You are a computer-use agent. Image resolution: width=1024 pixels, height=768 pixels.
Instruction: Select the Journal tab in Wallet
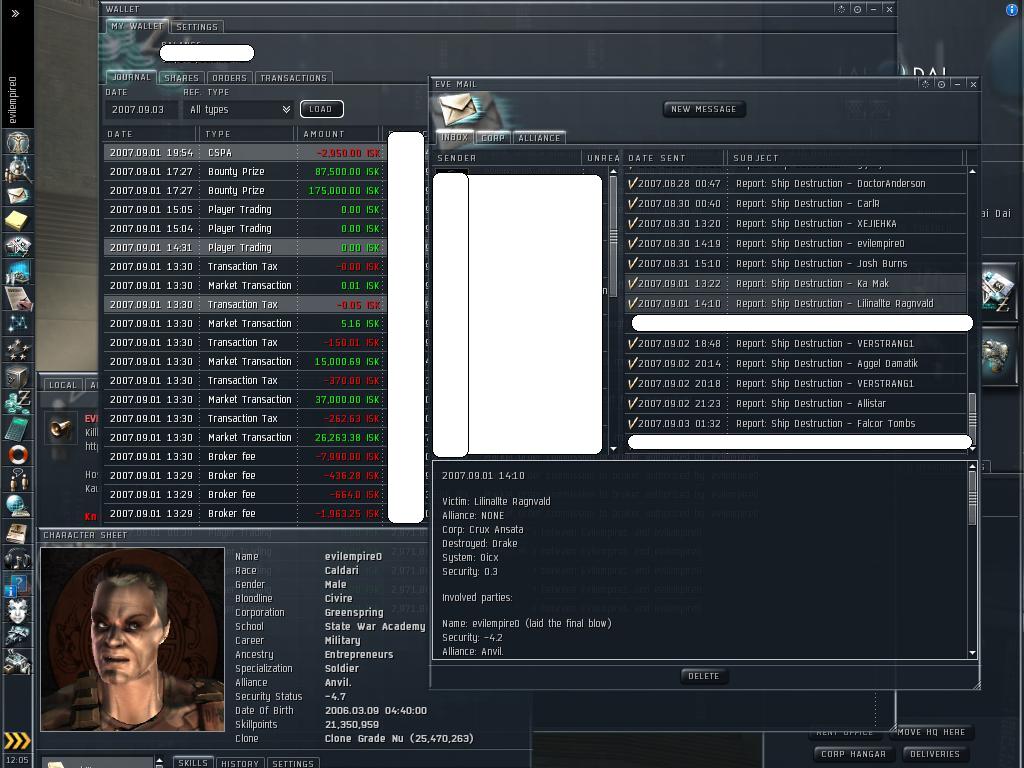tap(131, 77)
